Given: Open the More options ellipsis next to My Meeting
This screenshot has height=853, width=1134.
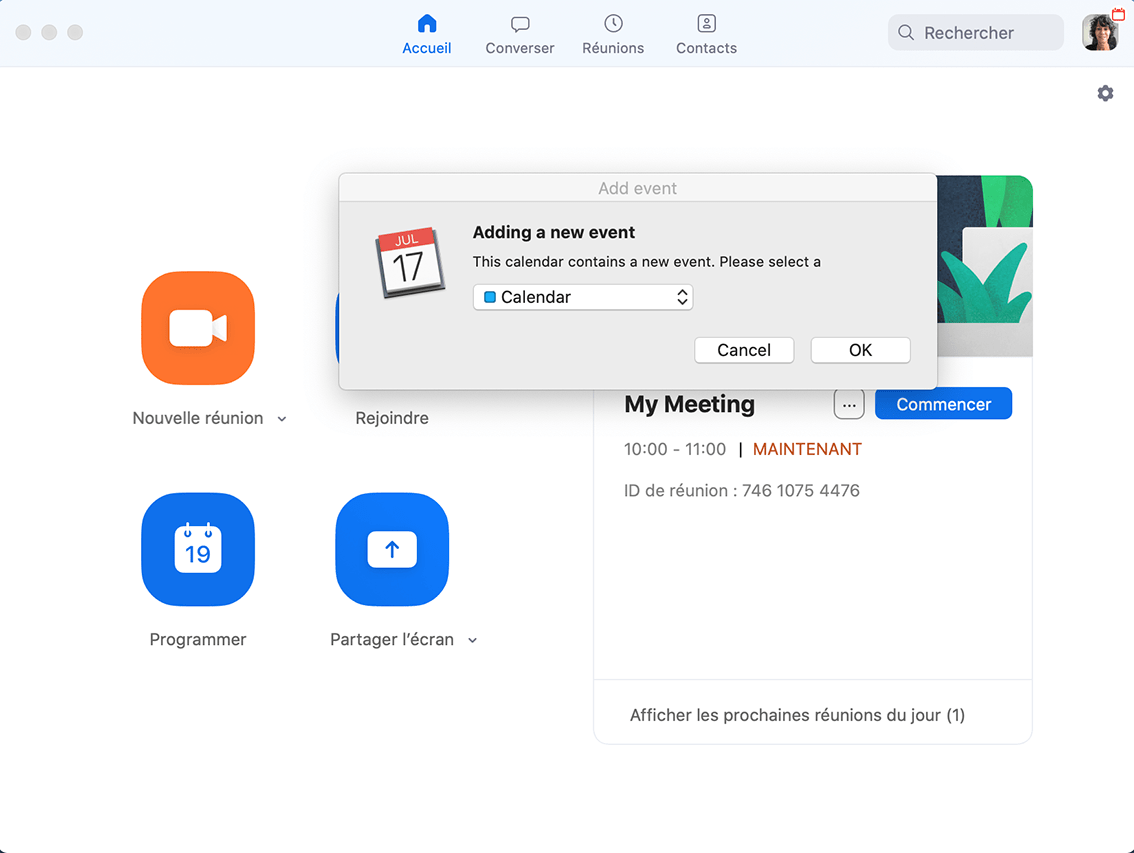Looking at the screenshot, I should coord(848,404).
